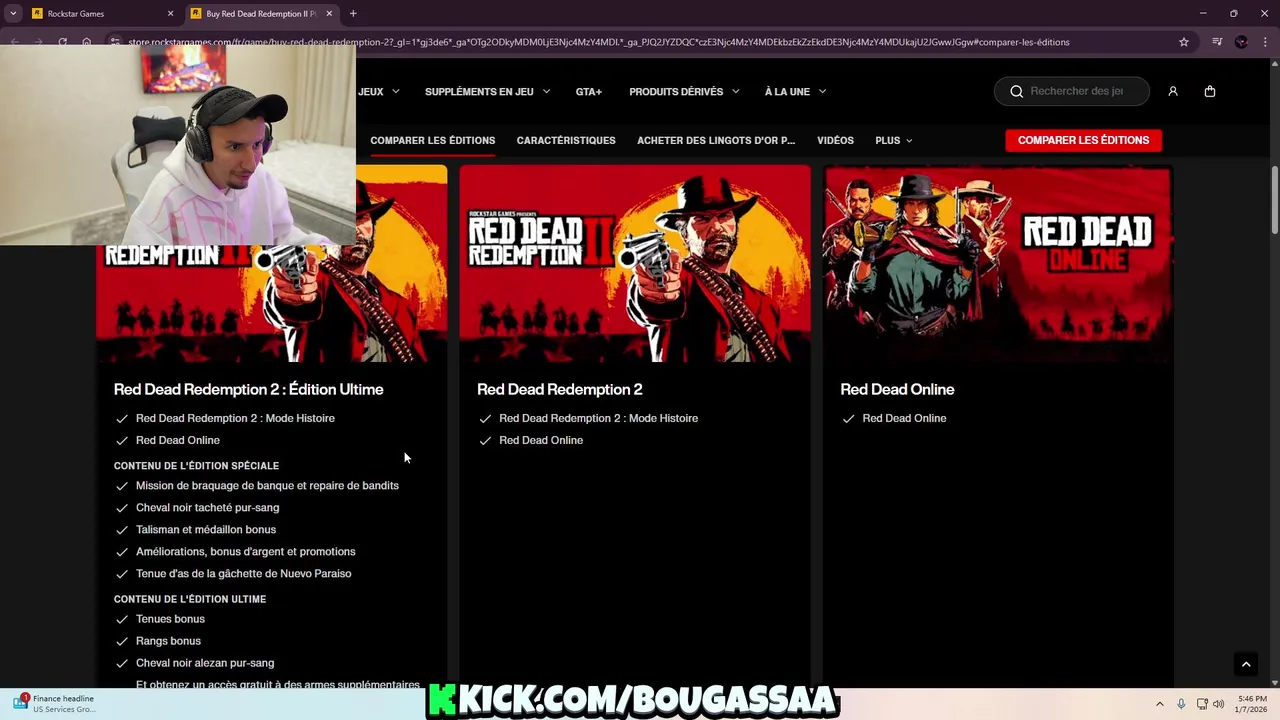Click the back-to-top arrow button
1280x720 pixels.
pos(1246,664)
